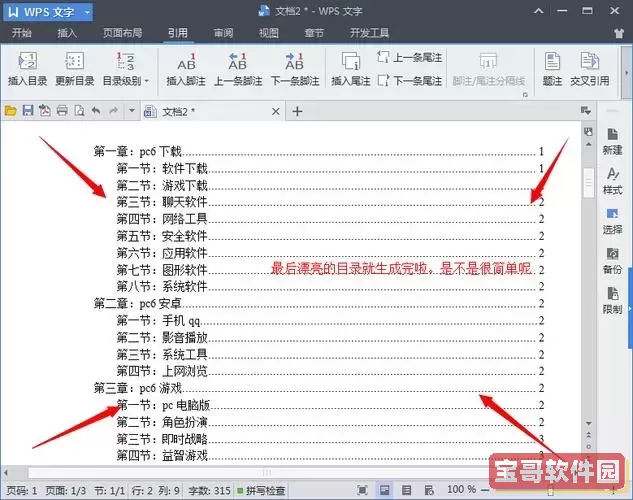
Task: Add a new document tab with plus button
Action: pyautogui.click(x=298, y=109)
